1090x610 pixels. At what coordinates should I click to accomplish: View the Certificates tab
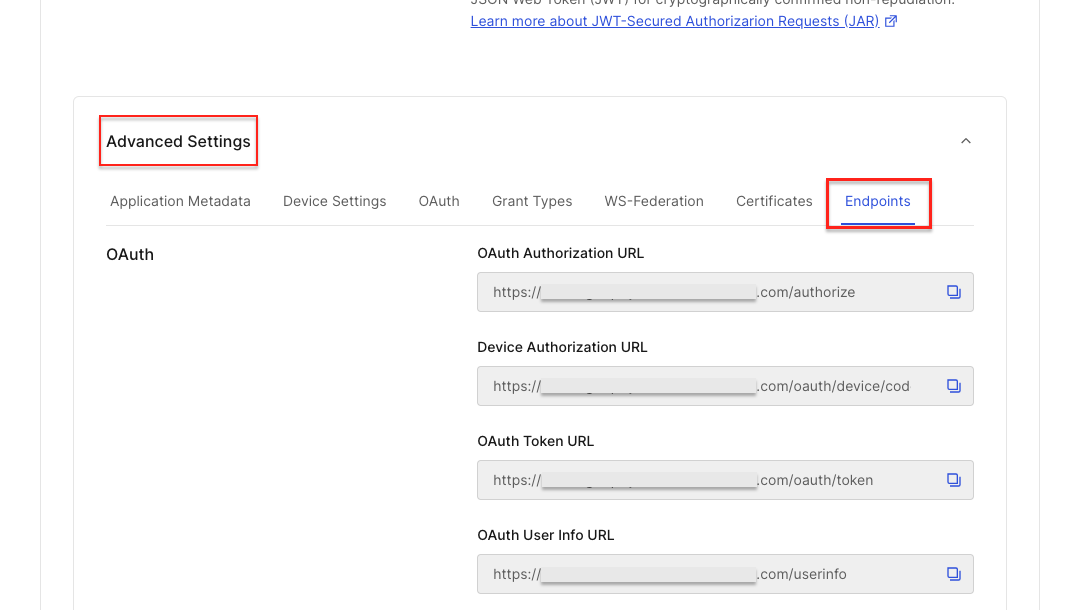click(x=774, y=201)
